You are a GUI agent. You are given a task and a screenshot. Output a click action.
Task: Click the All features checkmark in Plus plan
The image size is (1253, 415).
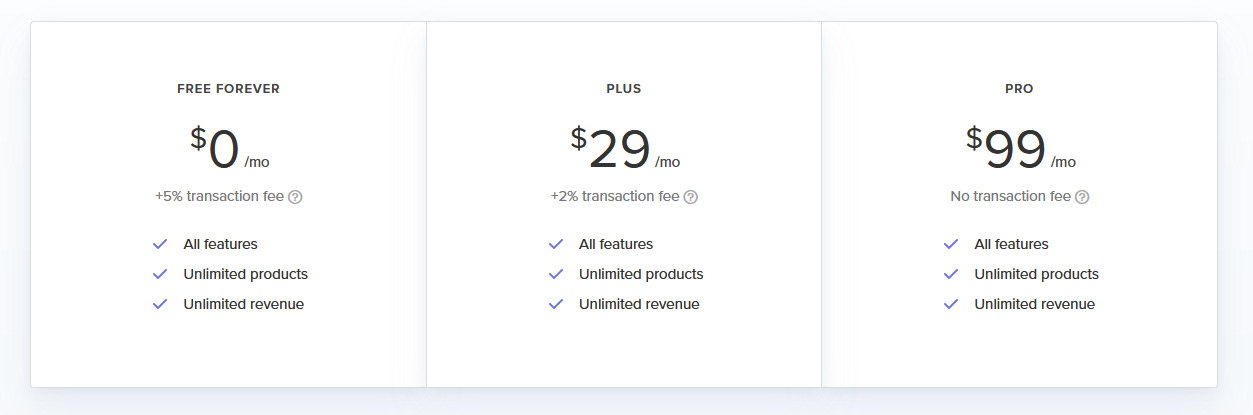(x=556, y=244)
